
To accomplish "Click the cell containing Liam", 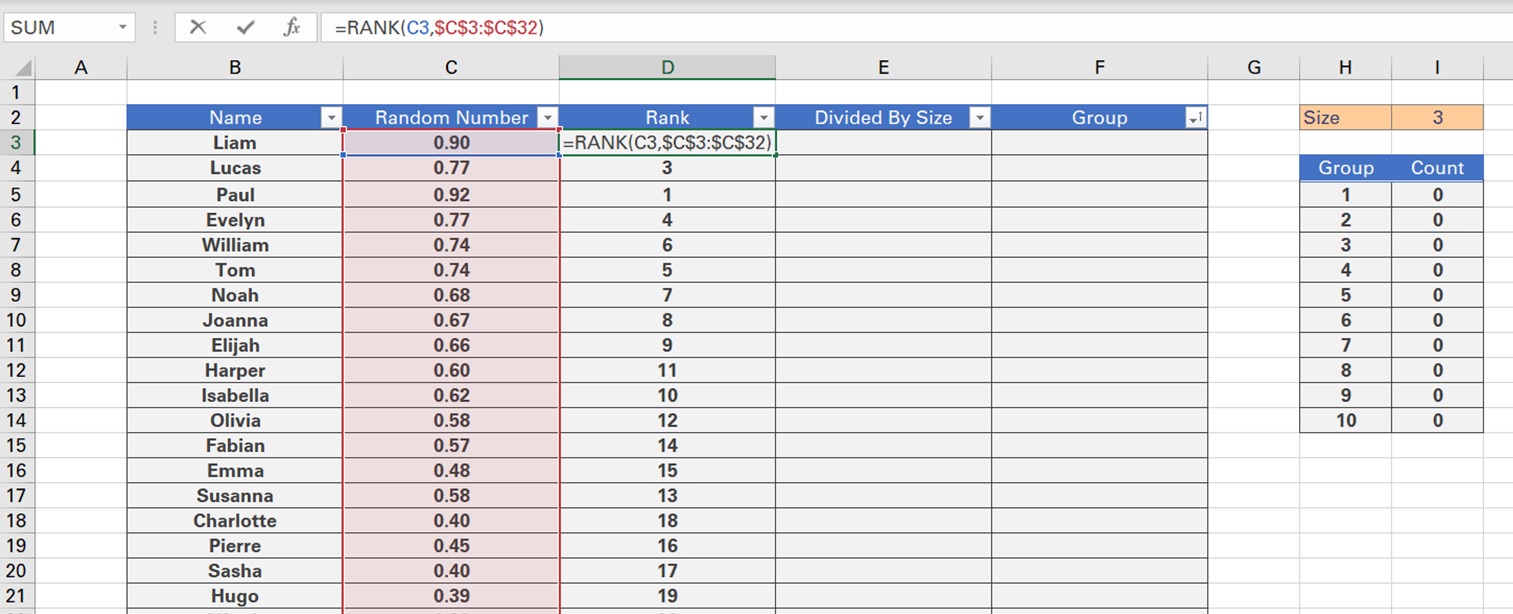I will pos(234,142).
